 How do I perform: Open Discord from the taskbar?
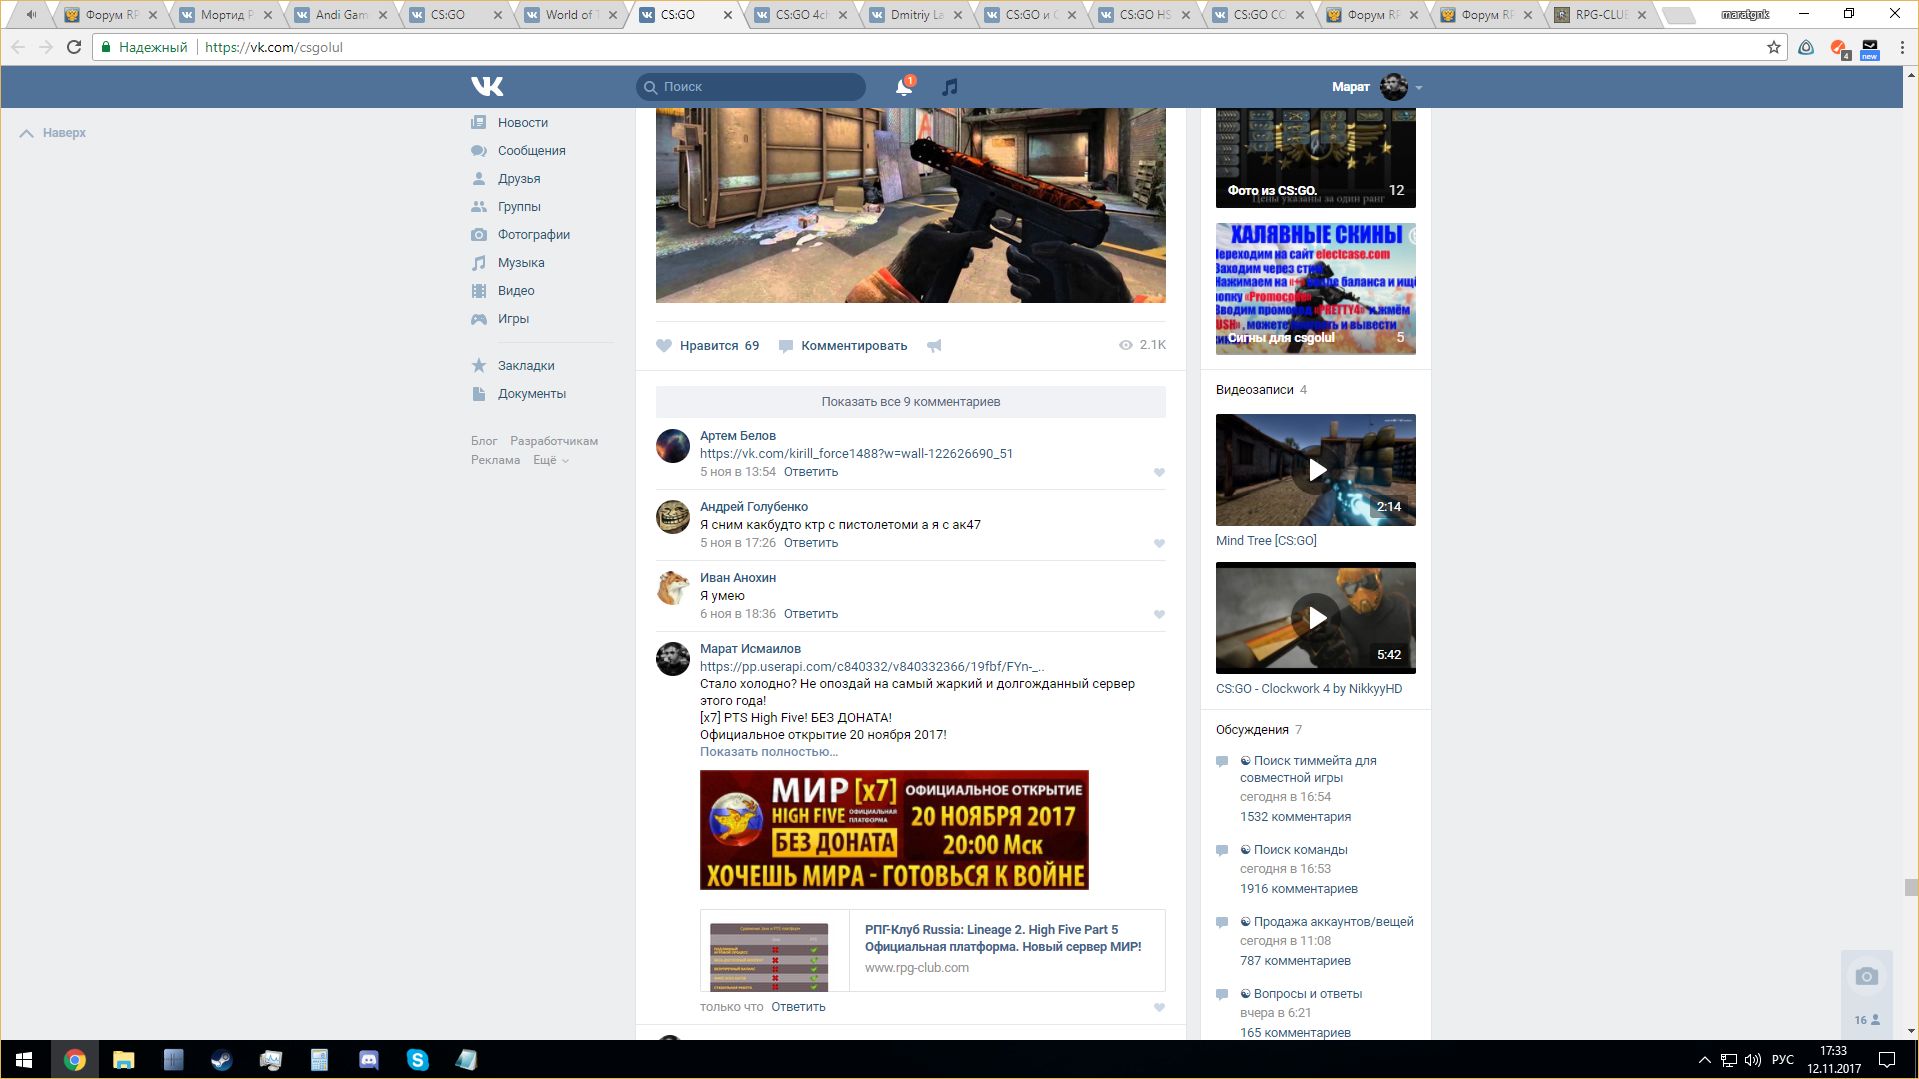coord(368,1060)
